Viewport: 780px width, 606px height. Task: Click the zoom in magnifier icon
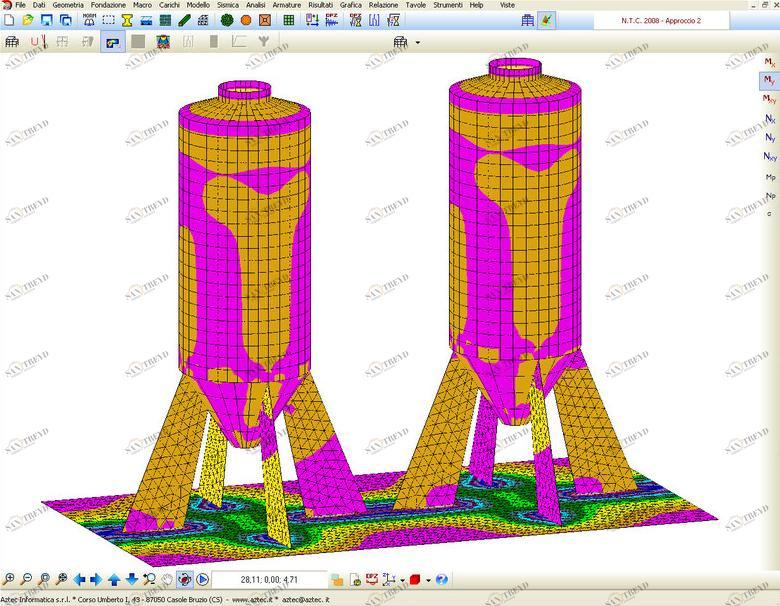9,579
